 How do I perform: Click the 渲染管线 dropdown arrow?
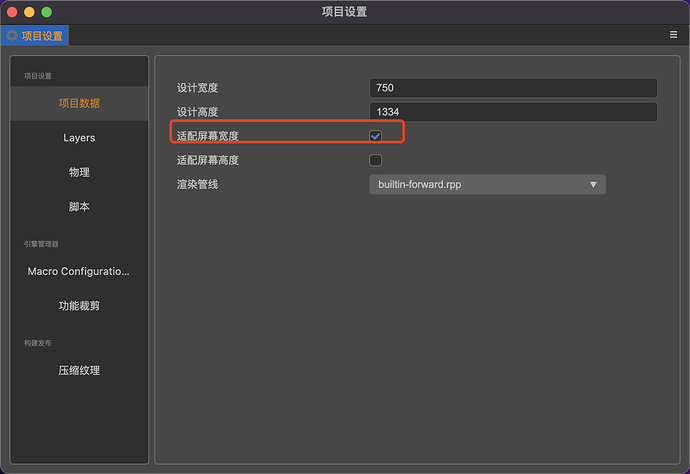(x=593, y=184)
